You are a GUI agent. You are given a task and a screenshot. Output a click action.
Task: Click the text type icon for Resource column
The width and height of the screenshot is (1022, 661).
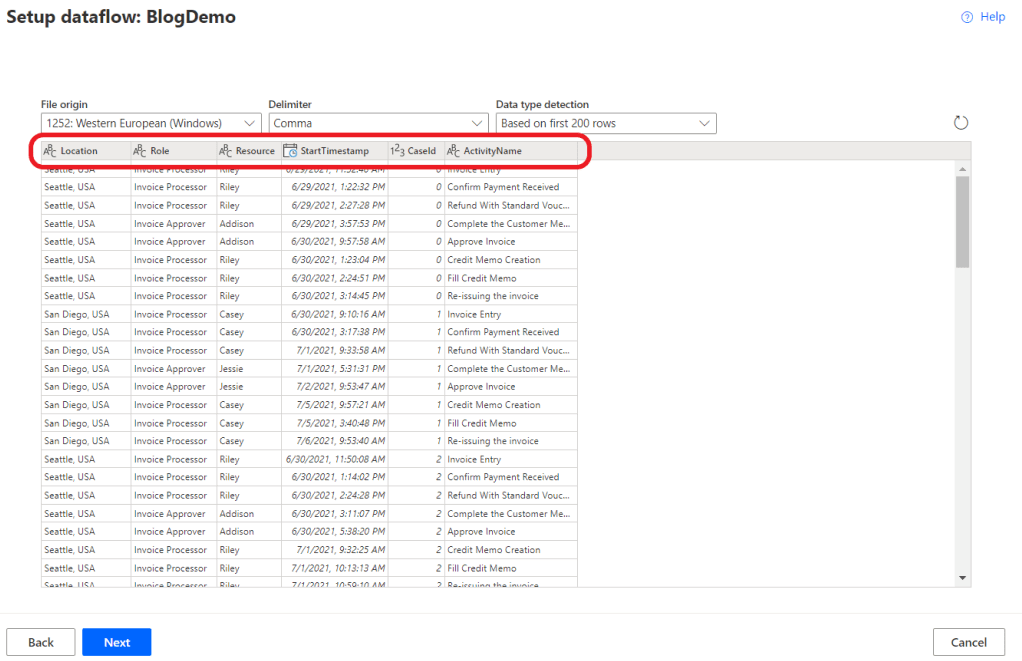(x=226, y=151)
